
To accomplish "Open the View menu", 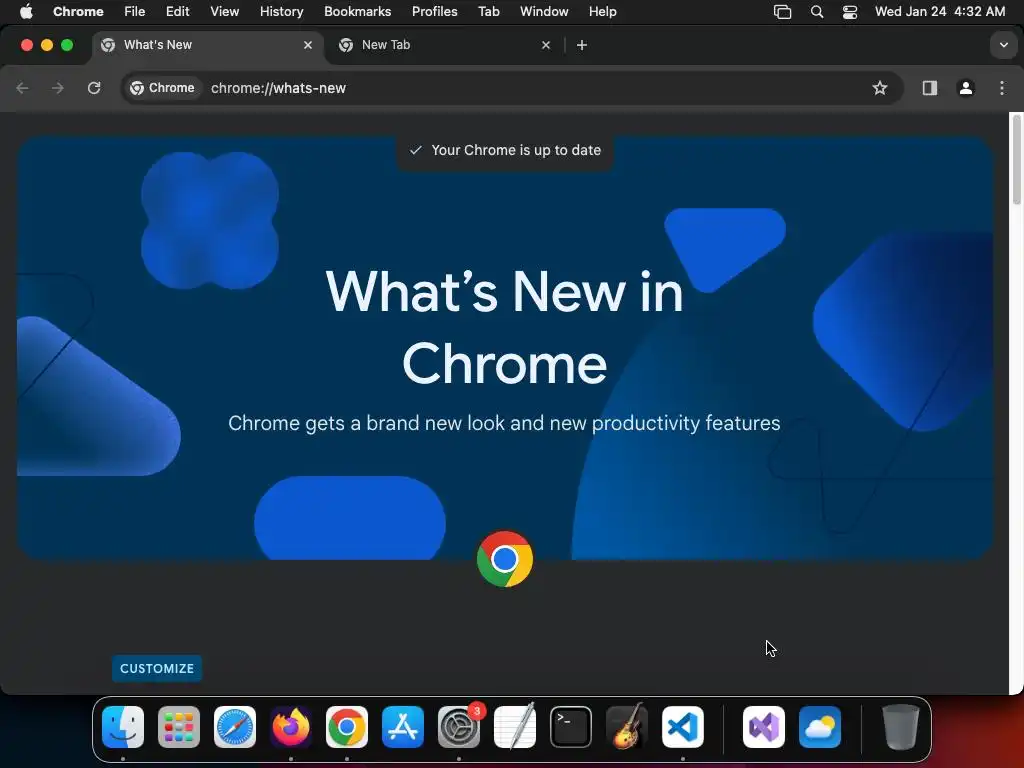I will (225, 12).
